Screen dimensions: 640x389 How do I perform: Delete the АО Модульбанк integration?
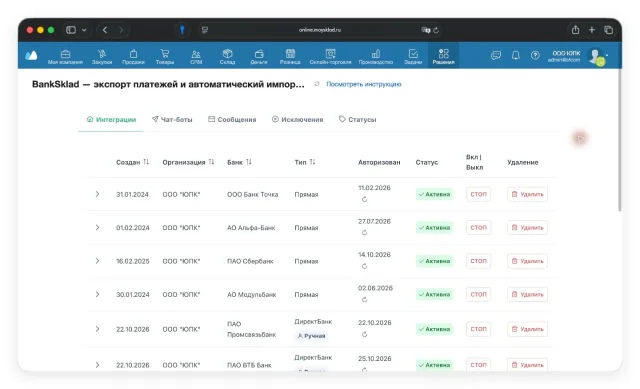[527, 294]
